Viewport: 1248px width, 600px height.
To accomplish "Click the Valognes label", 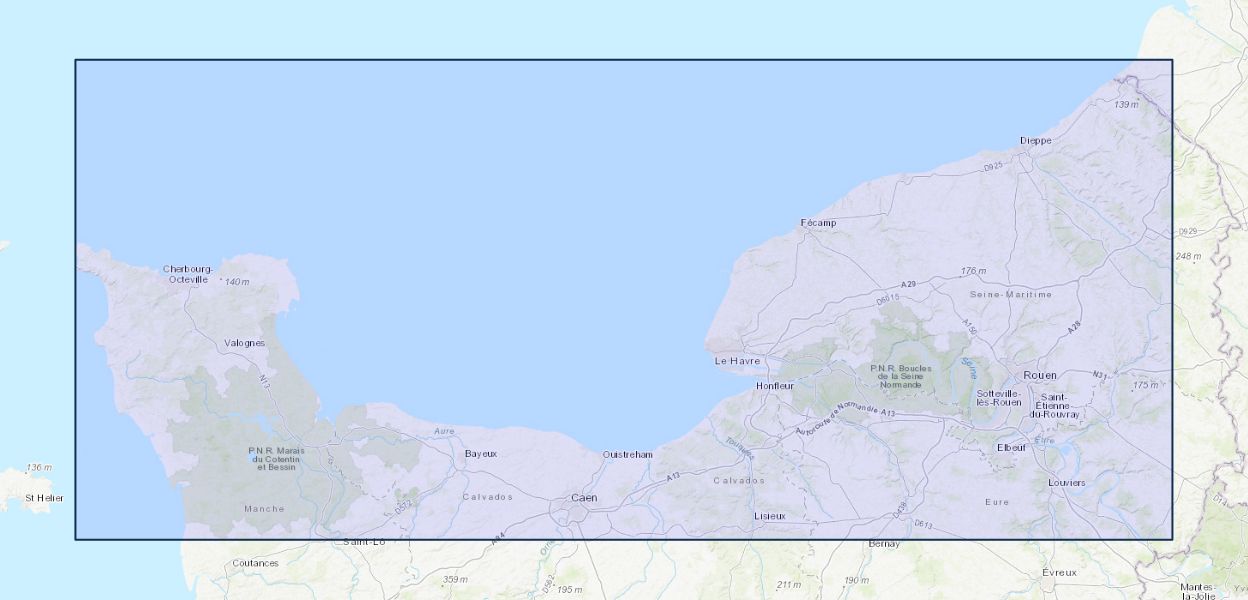I will [244, 343].
